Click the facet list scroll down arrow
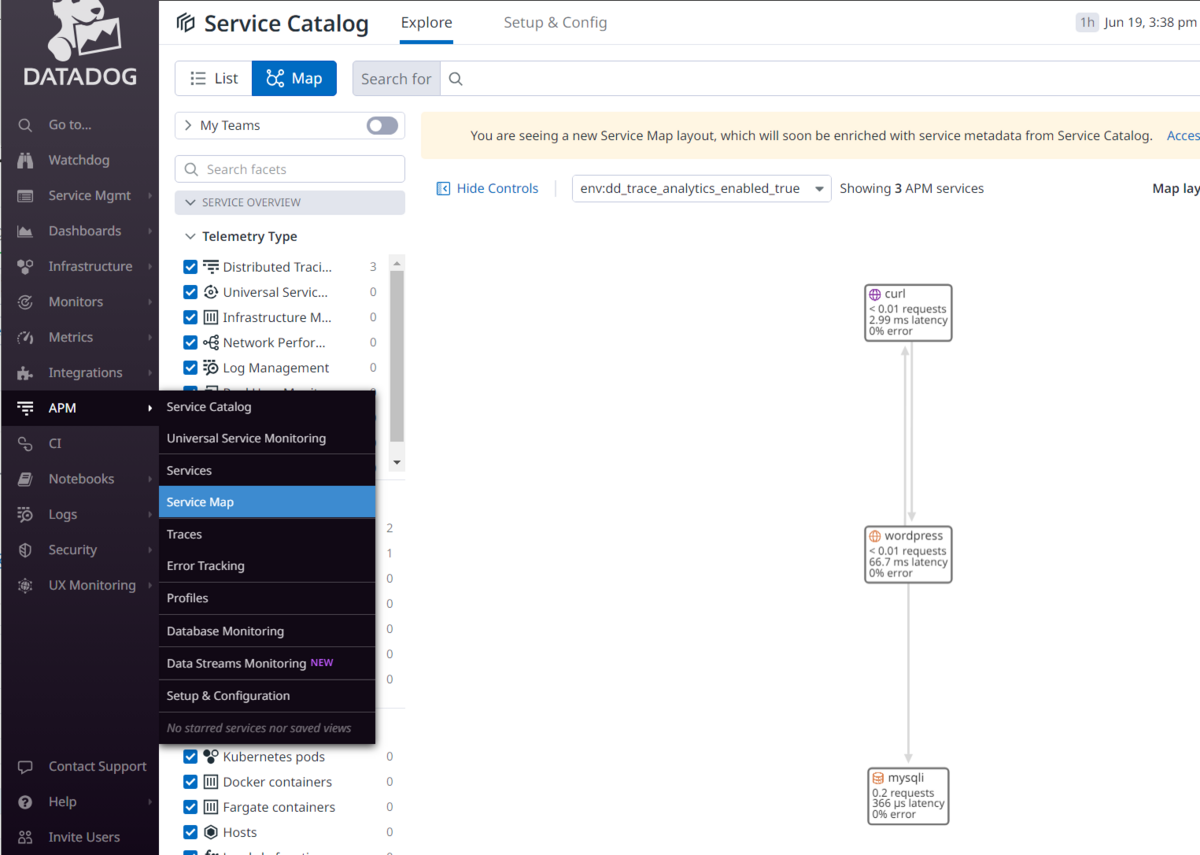The image size is (1200, 855). click(397, 462)
